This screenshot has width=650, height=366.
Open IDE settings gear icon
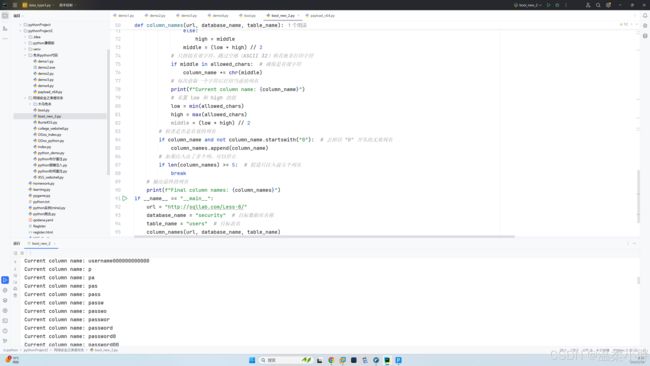coord(609,5)
